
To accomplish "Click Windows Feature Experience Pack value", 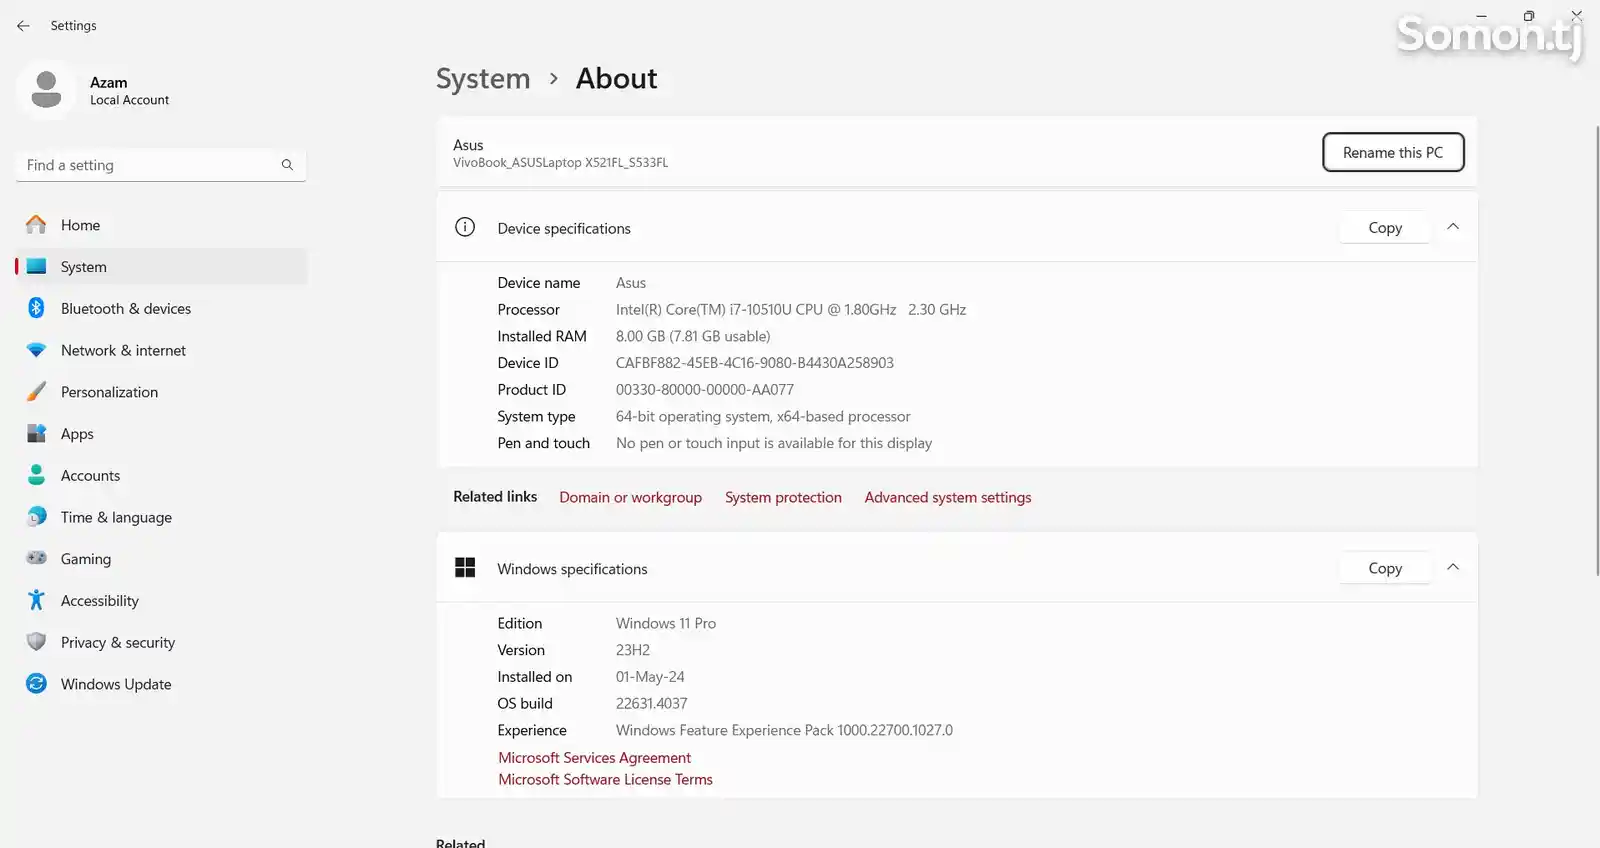I will click(784, 731).
